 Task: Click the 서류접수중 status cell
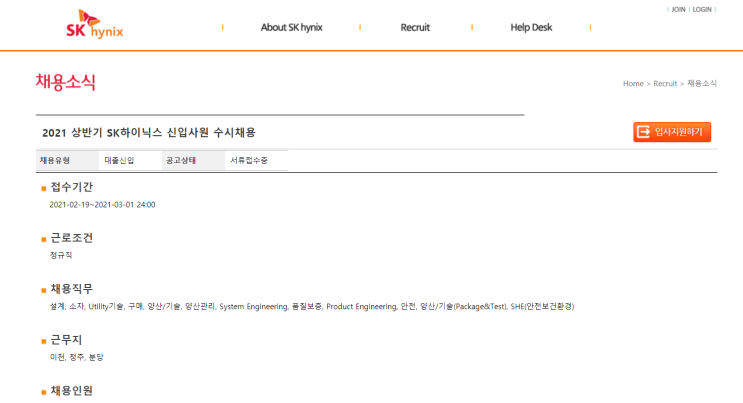256,160
